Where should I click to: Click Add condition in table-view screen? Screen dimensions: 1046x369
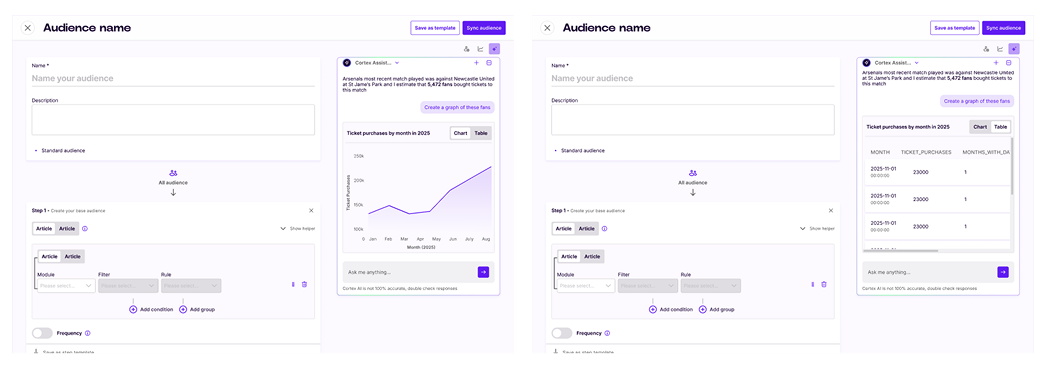pyautogui.click(x=671, y=310)
